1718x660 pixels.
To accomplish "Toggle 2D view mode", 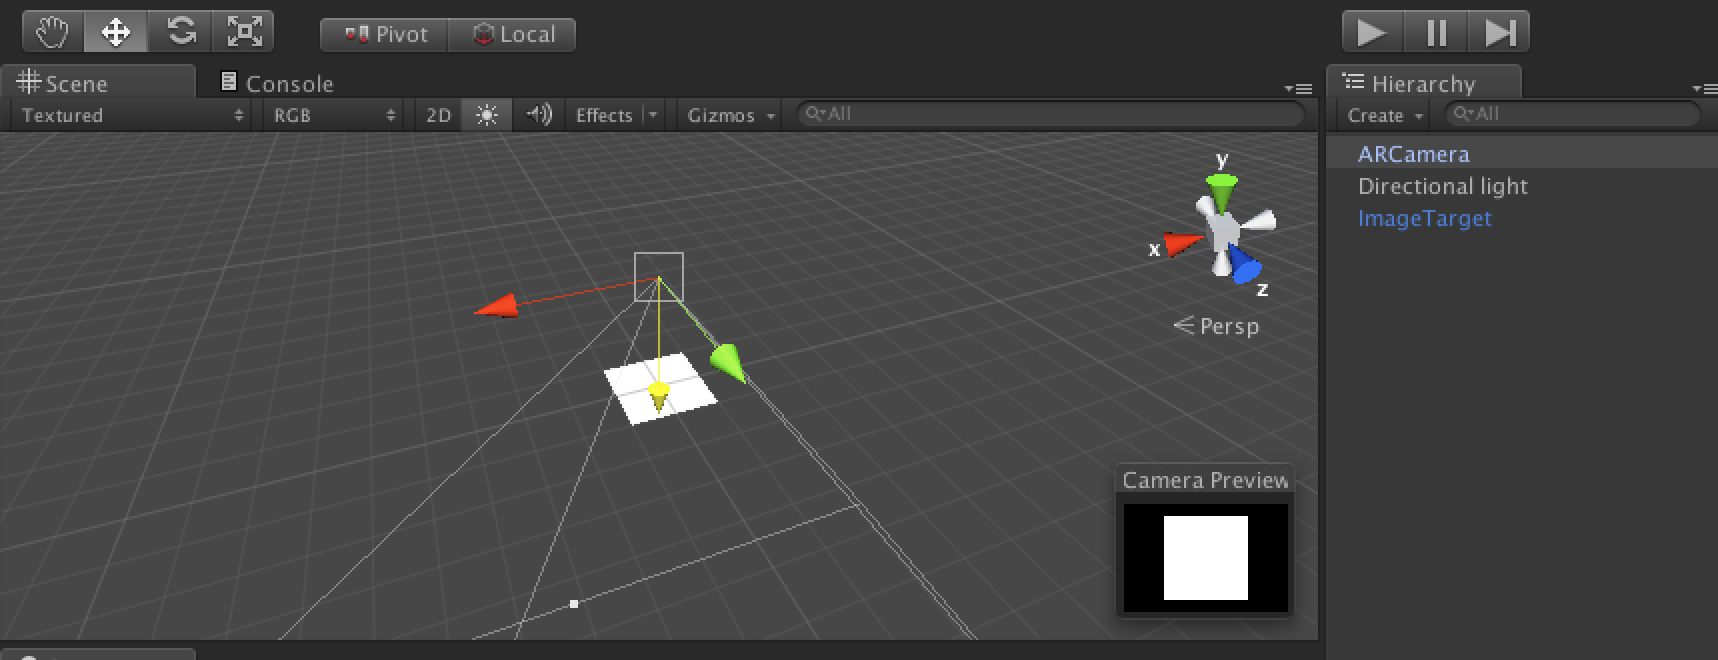I will [438, 115].
